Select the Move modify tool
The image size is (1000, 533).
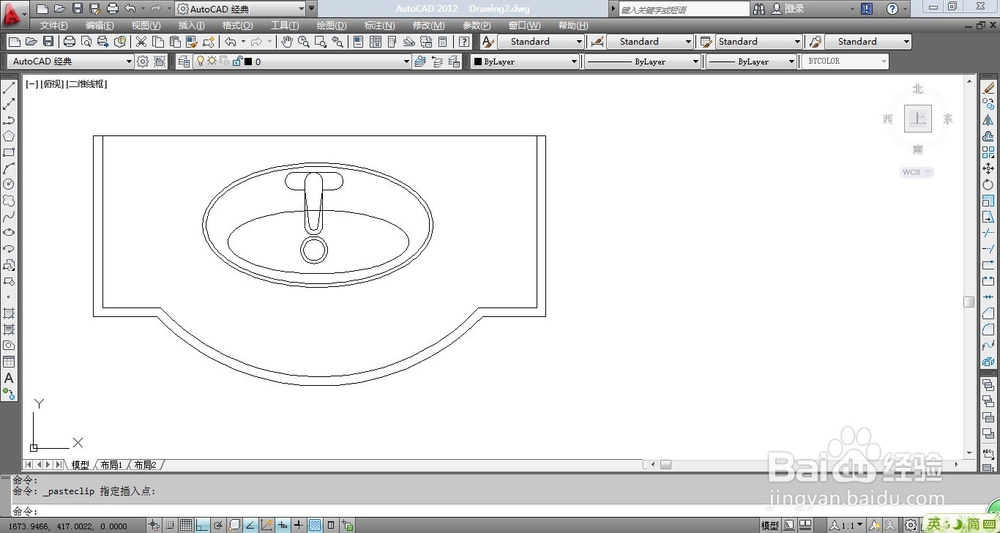pos(989,168)
